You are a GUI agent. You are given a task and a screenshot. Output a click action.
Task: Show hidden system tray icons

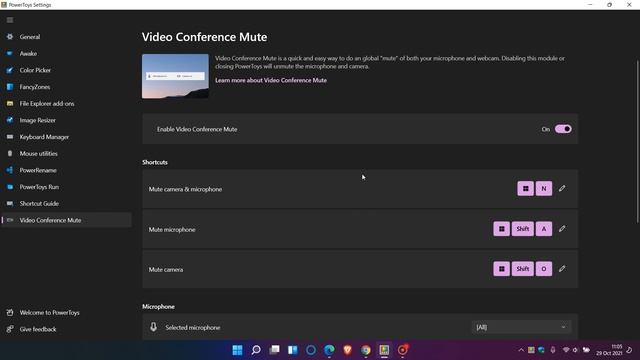521,350
